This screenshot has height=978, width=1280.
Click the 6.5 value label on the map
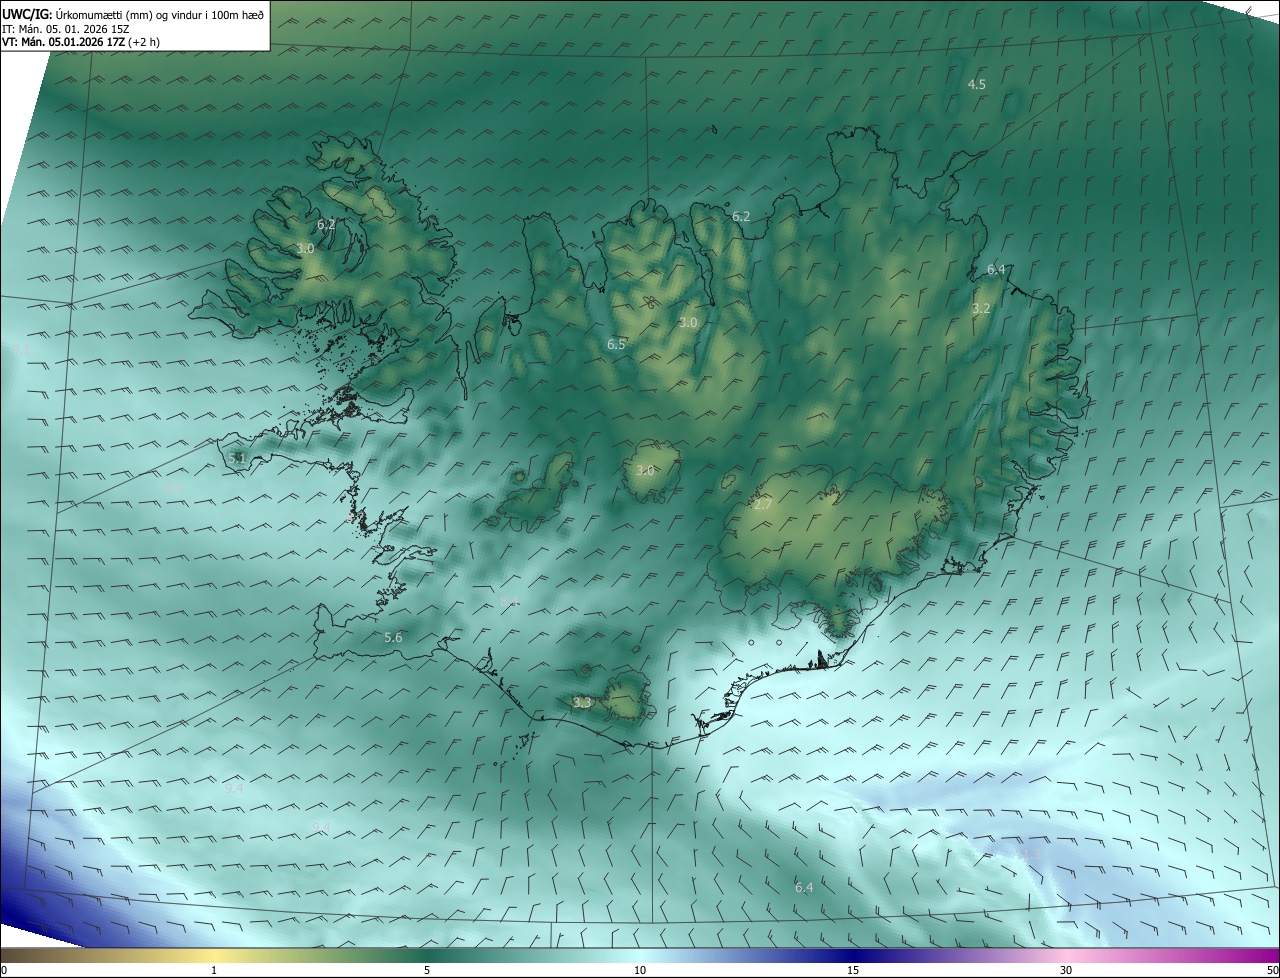click(616, 344)
